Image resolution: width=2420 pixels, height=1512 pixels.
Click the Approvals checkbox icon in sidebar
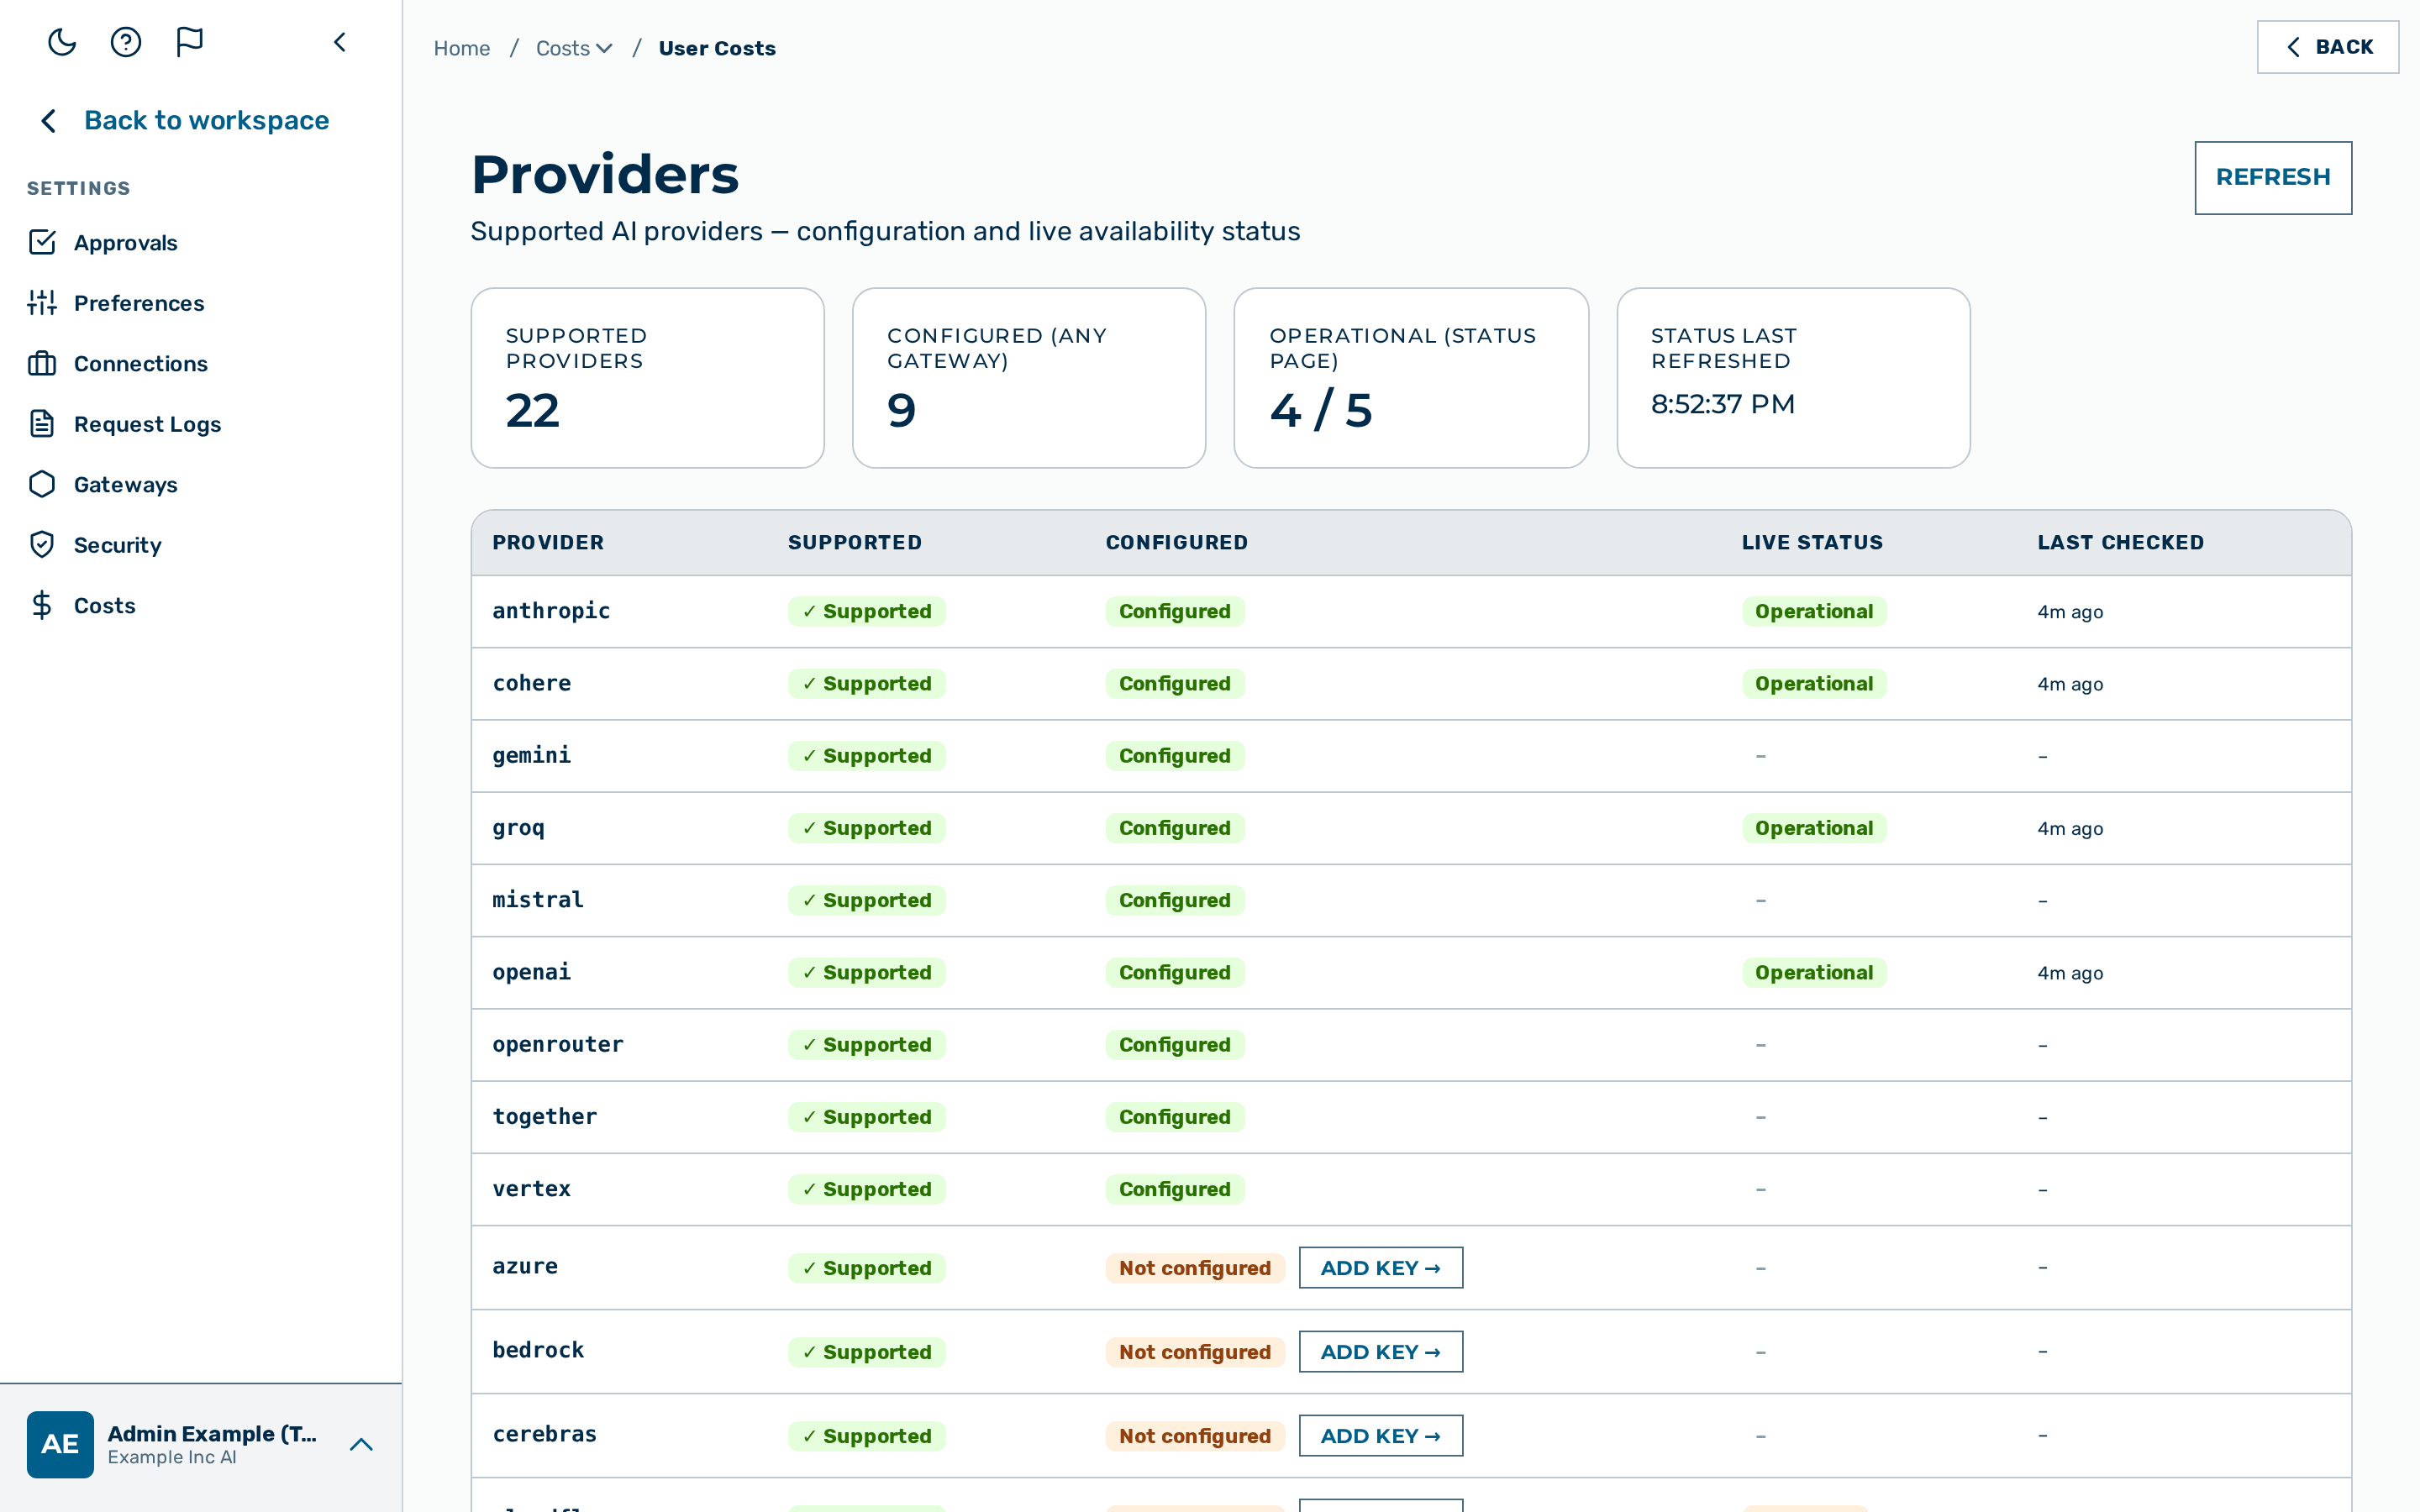tap(42, 242)
